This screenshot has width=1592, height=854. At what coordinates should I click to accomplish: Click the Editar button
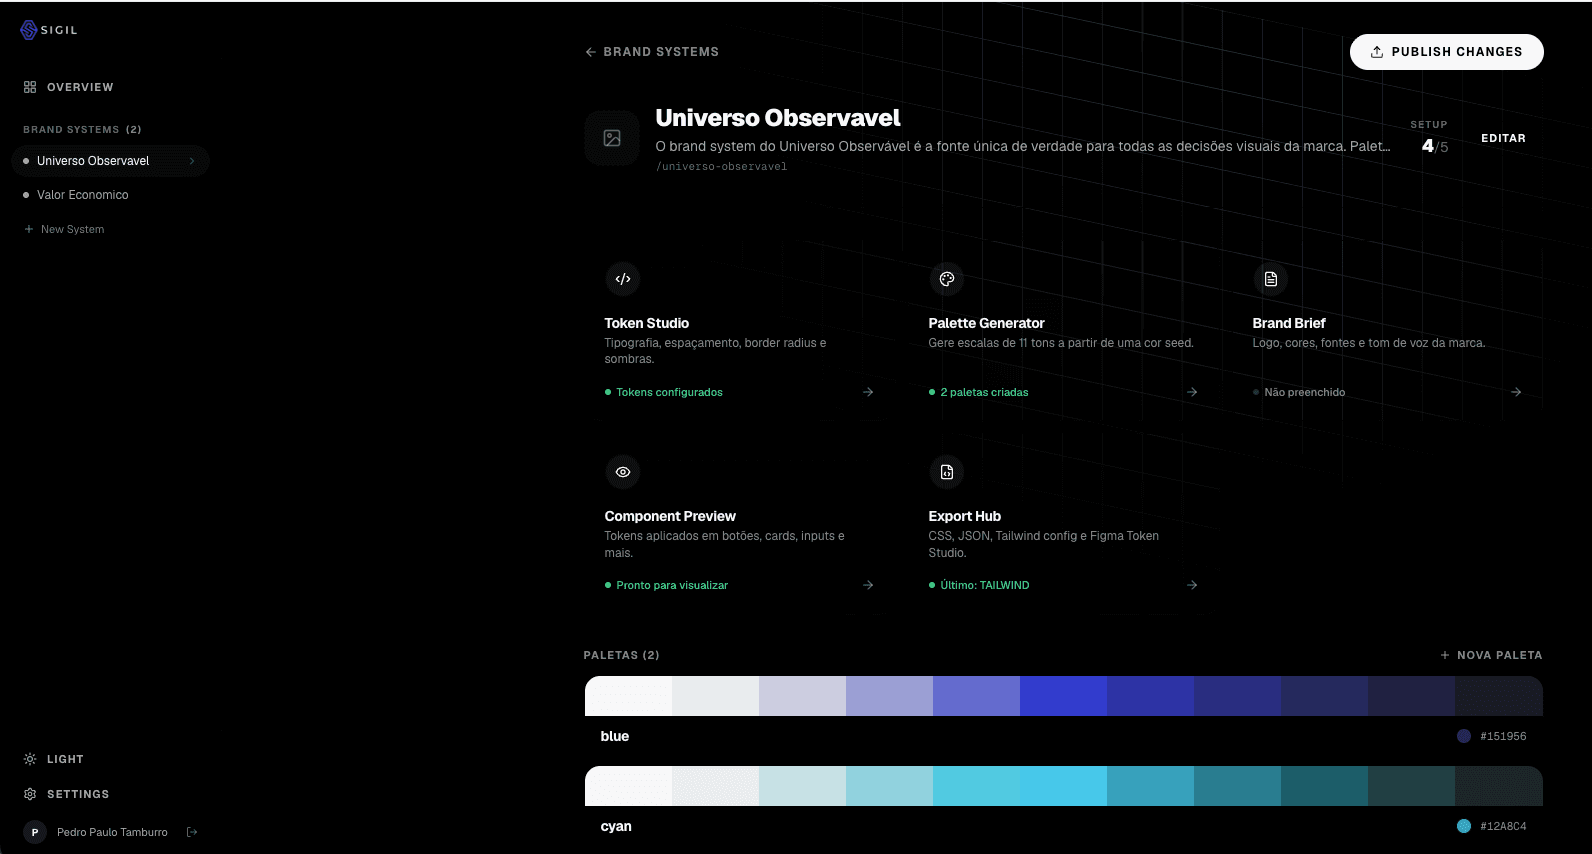point(1503,138)
